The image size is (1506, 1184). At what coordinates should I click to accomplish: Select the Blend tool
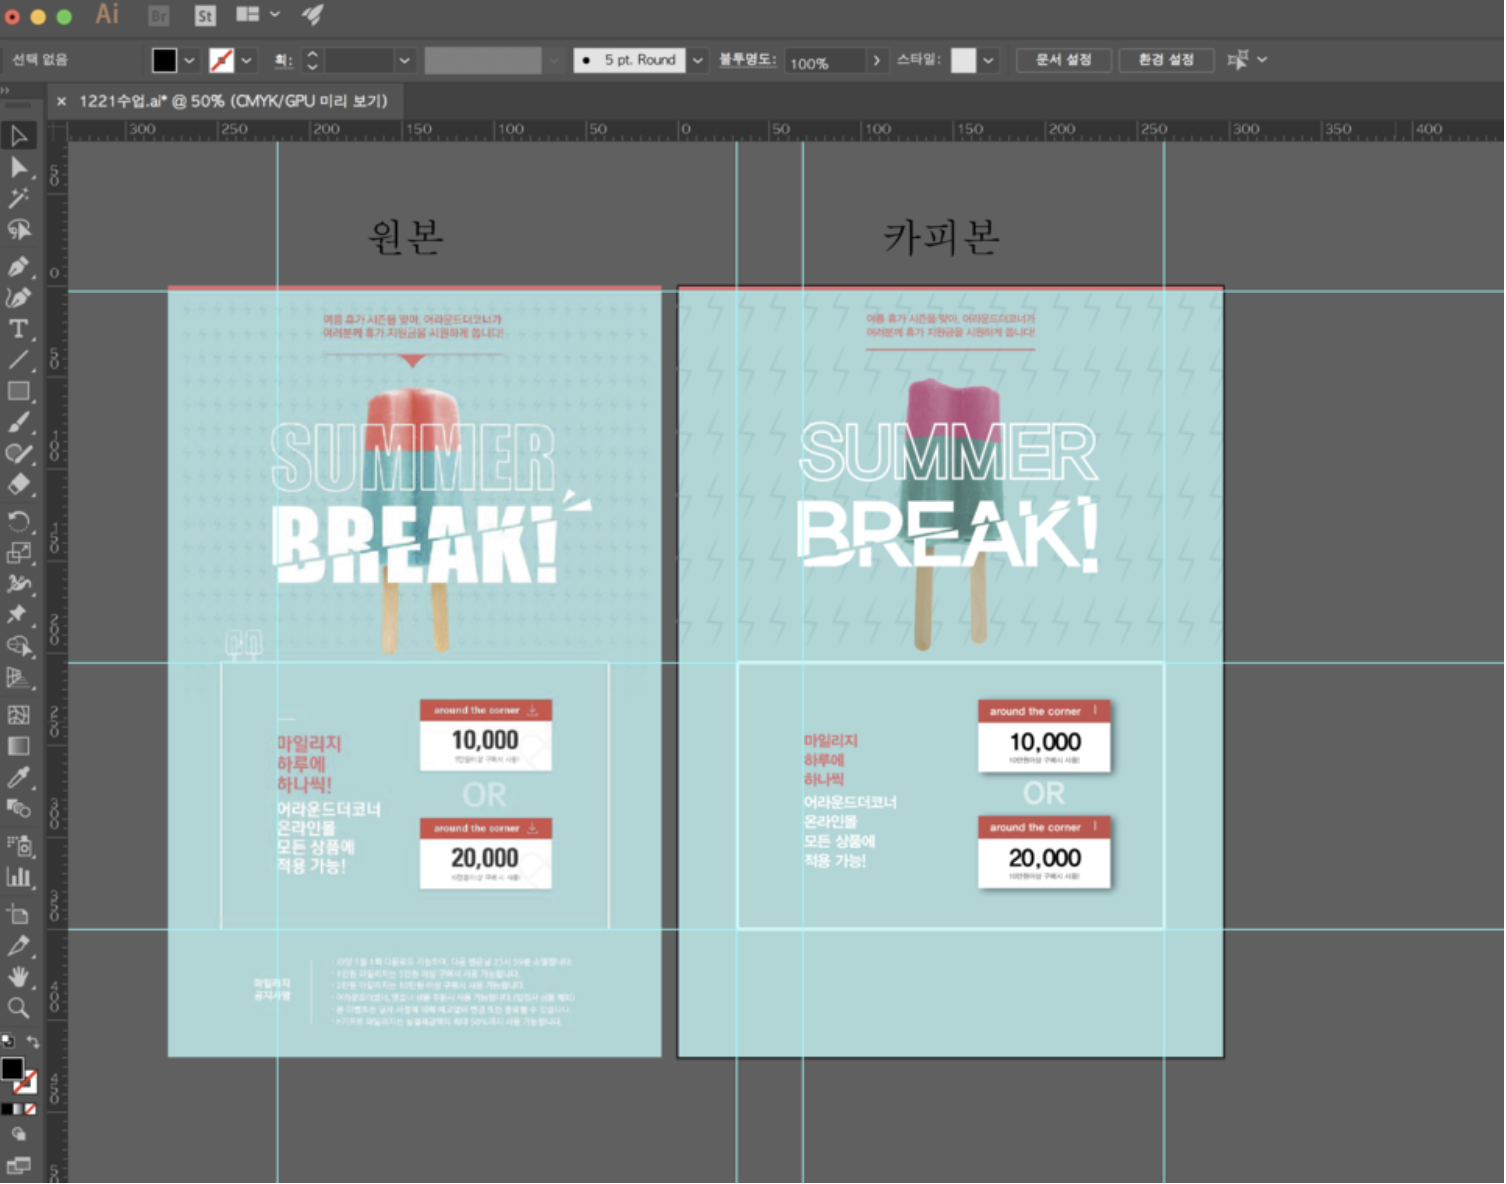pos(18,808)
